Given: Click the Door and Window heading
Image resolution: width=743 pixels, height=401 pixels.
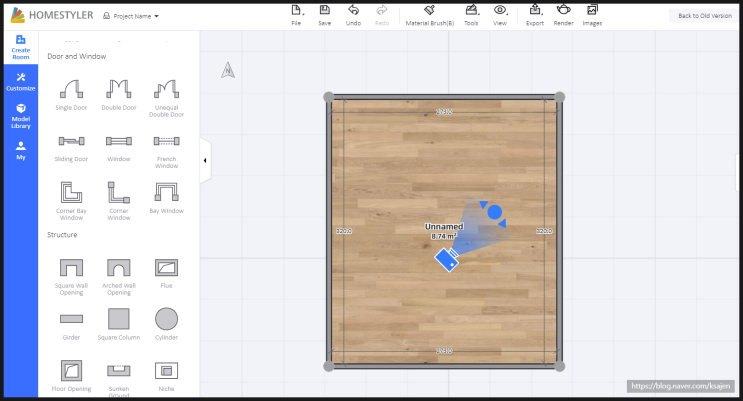Looking at the screenshot, I should (77, 56).
